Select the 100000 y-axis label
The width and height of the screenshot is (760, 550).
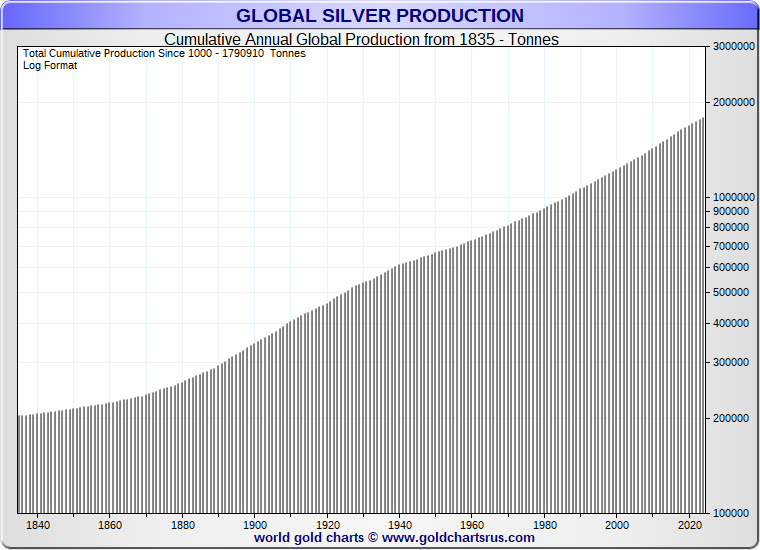732,512
